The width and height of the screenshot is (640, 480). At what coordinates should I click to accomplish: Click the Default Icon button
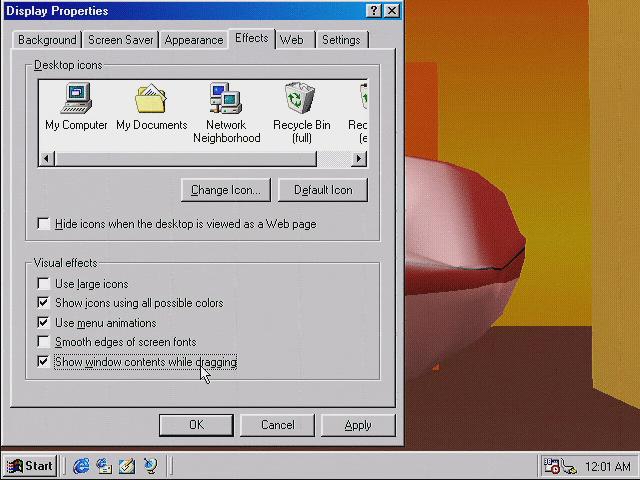[x=323, y=190]
